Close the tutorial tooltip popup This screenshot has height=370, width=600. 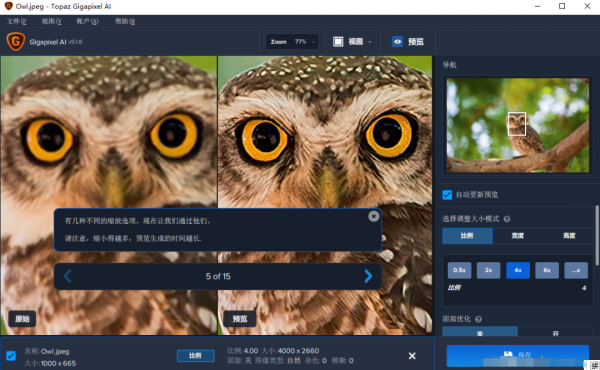pos(373,216)
